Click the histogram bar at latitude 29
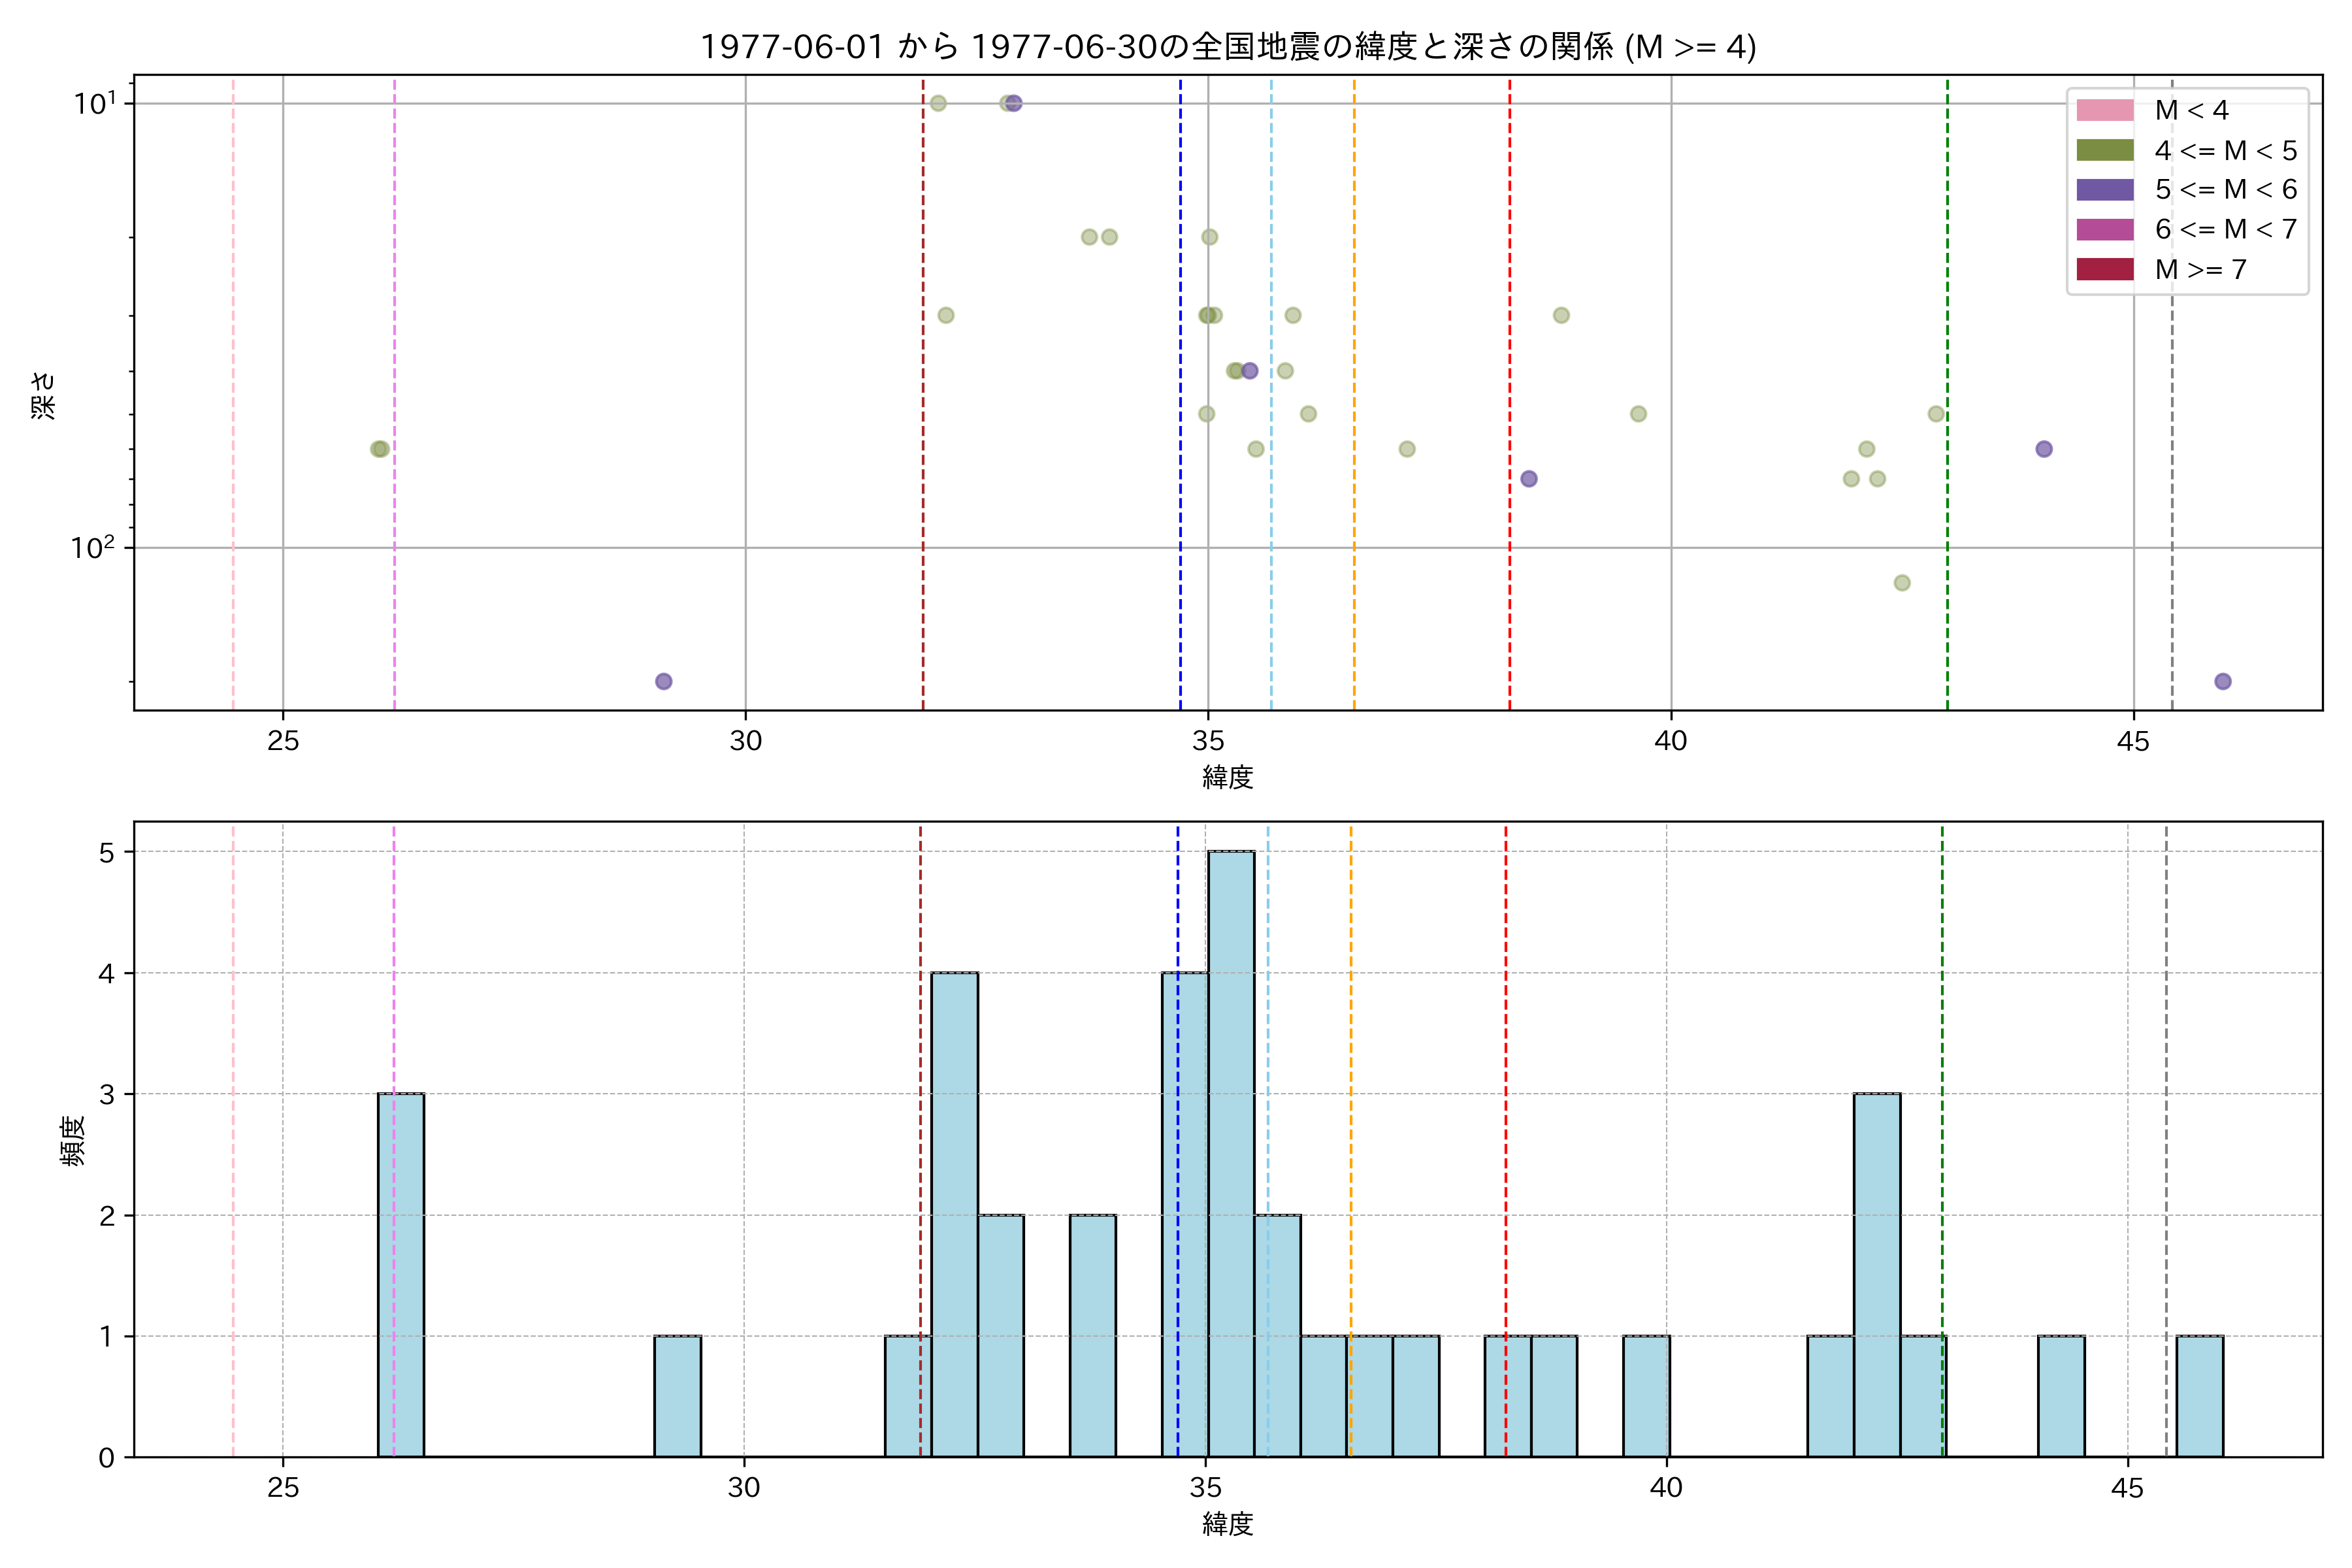This screenshot has height=1568, width=2352. pos(677,1396)
